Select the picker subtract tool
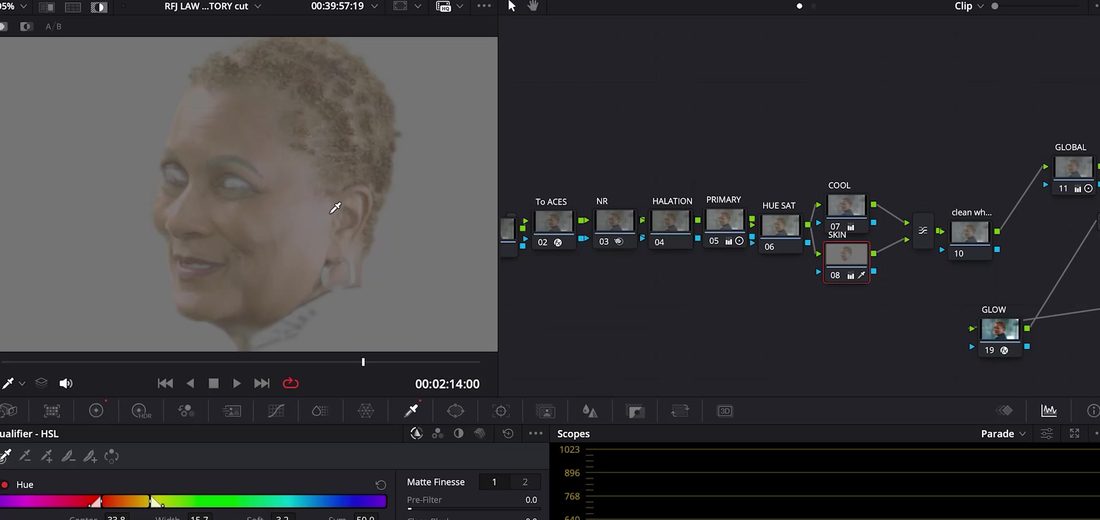 (x=25, y=456)
